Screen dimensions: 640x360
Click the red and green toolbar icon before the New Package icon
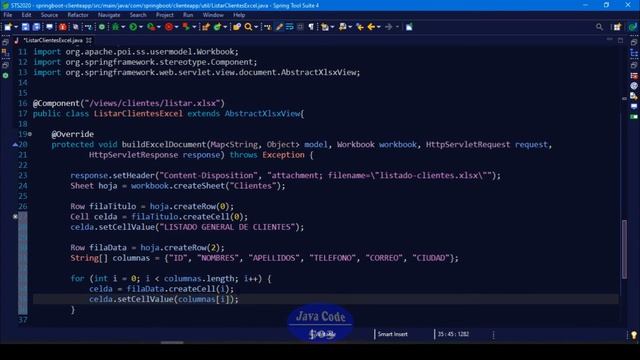pyautogui.click(x=186, y=27)
